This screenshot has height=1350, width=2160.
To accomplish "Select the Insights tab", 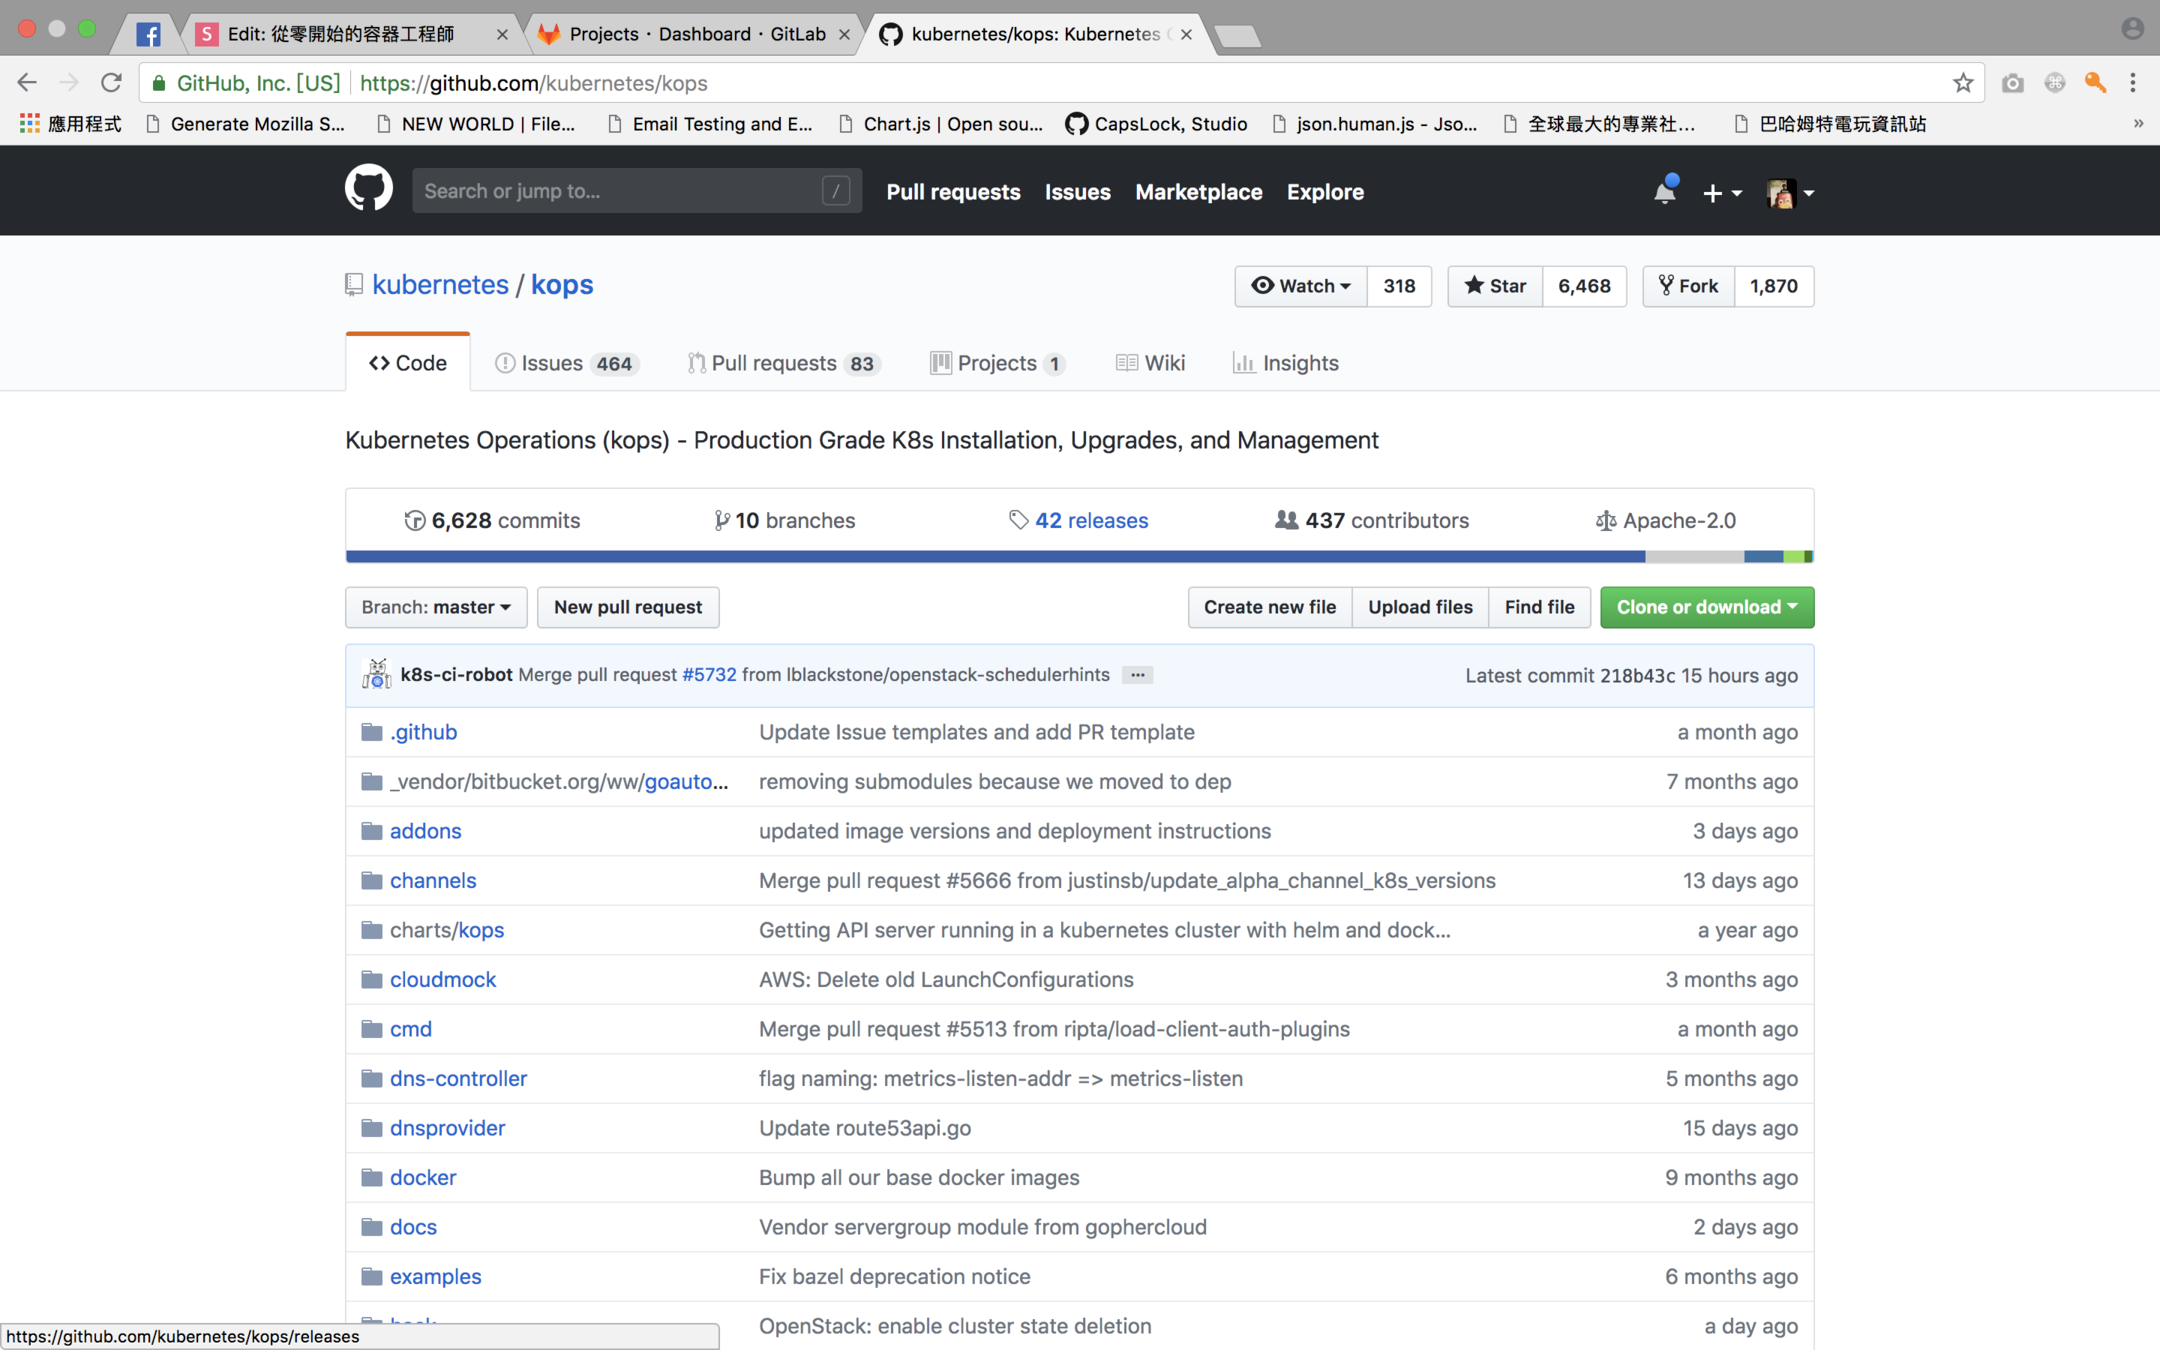I will pos(1285,363).
